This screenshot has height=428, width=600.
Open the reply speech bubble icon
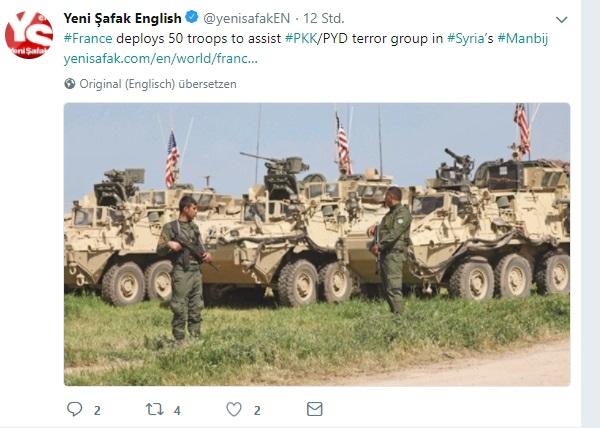tap(74, 409)
